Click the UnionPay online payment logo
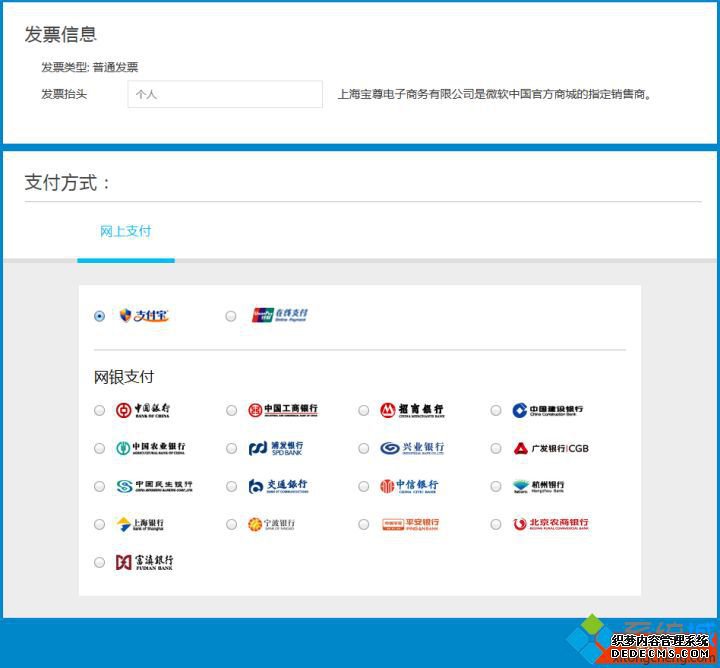This screenshot has width=720, height=668. pos(280,315)
